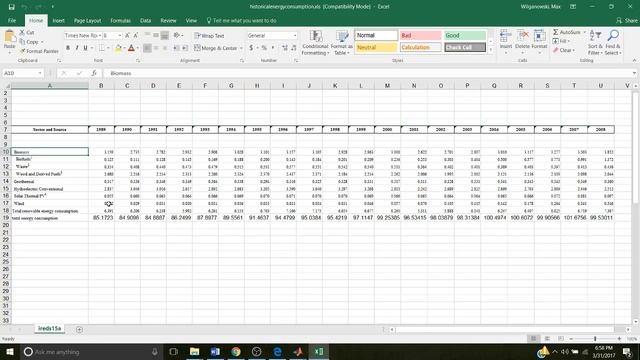Open the font name dropdown
The image size is (640, 360).
(100, 36)
